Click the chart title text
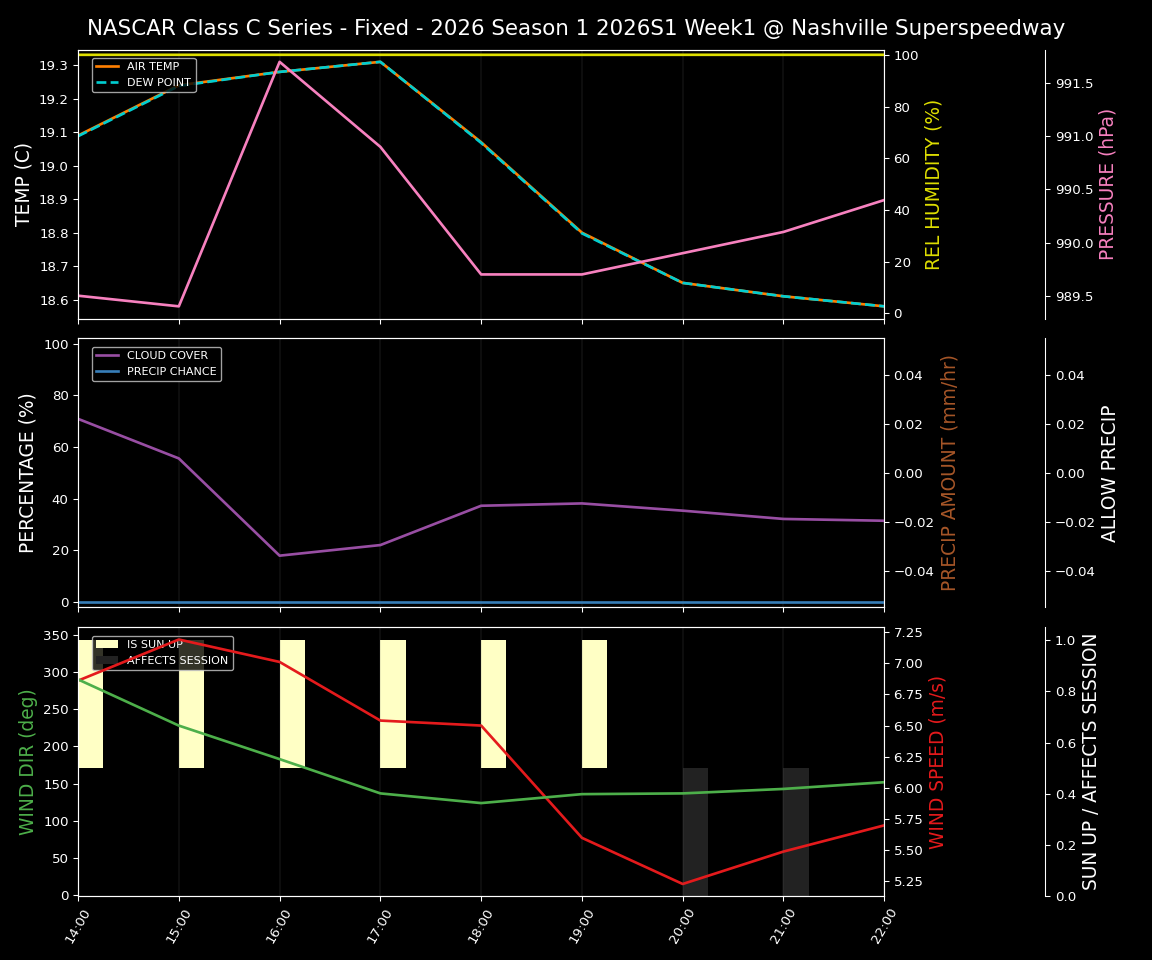Image resolution: width=1152 pixels, height=960 pixels. pos(575,27)
